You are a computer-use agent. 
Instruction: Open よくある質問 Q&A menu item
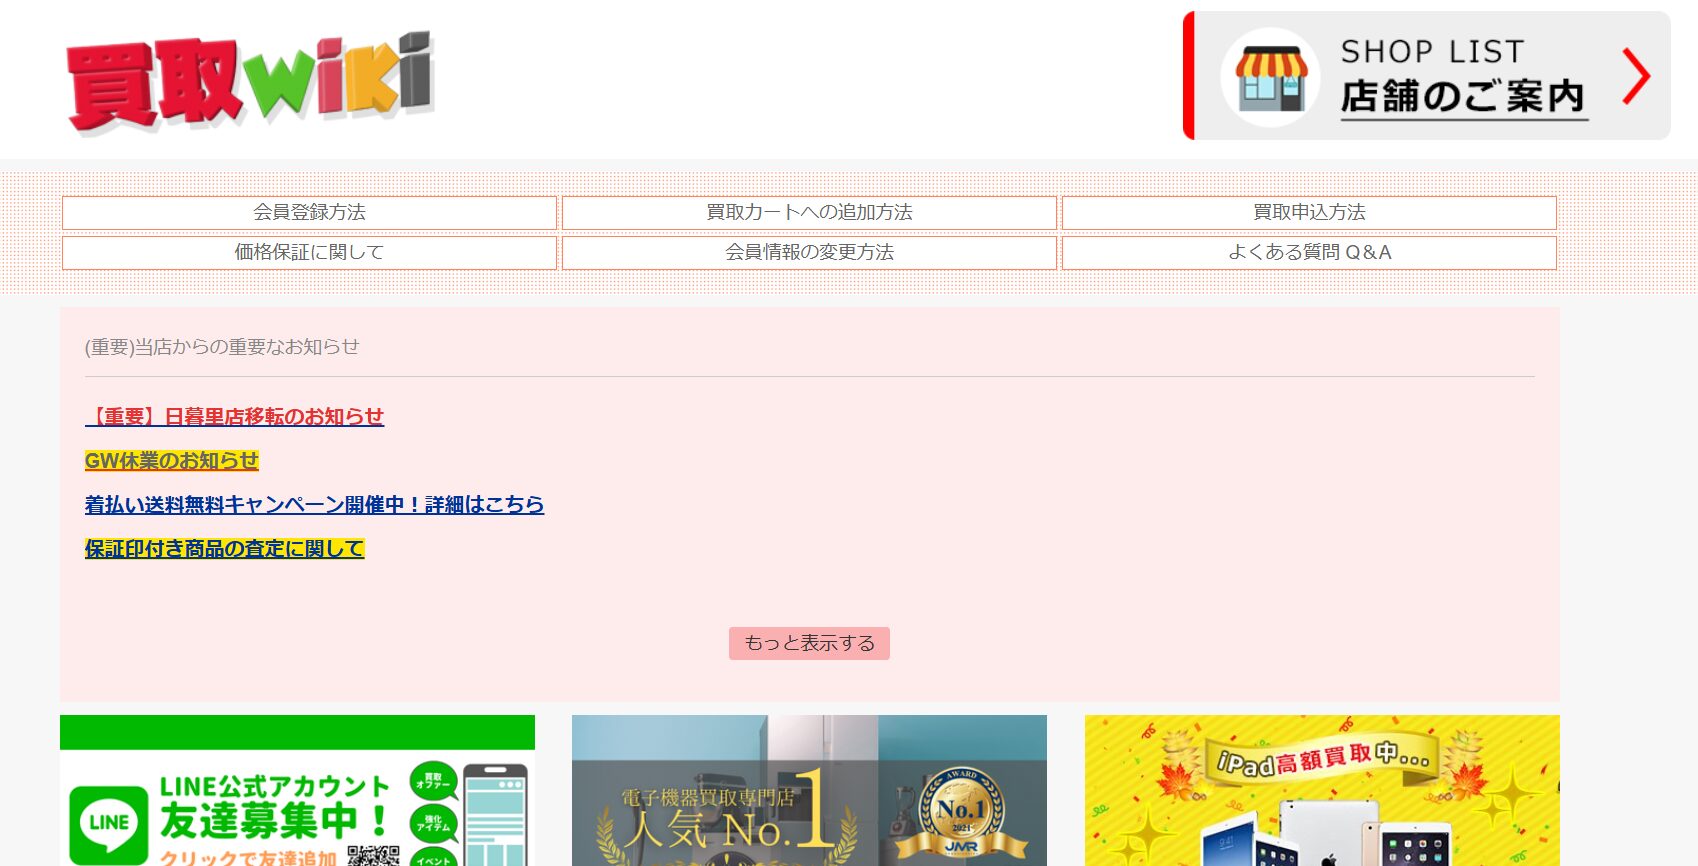1309,253
